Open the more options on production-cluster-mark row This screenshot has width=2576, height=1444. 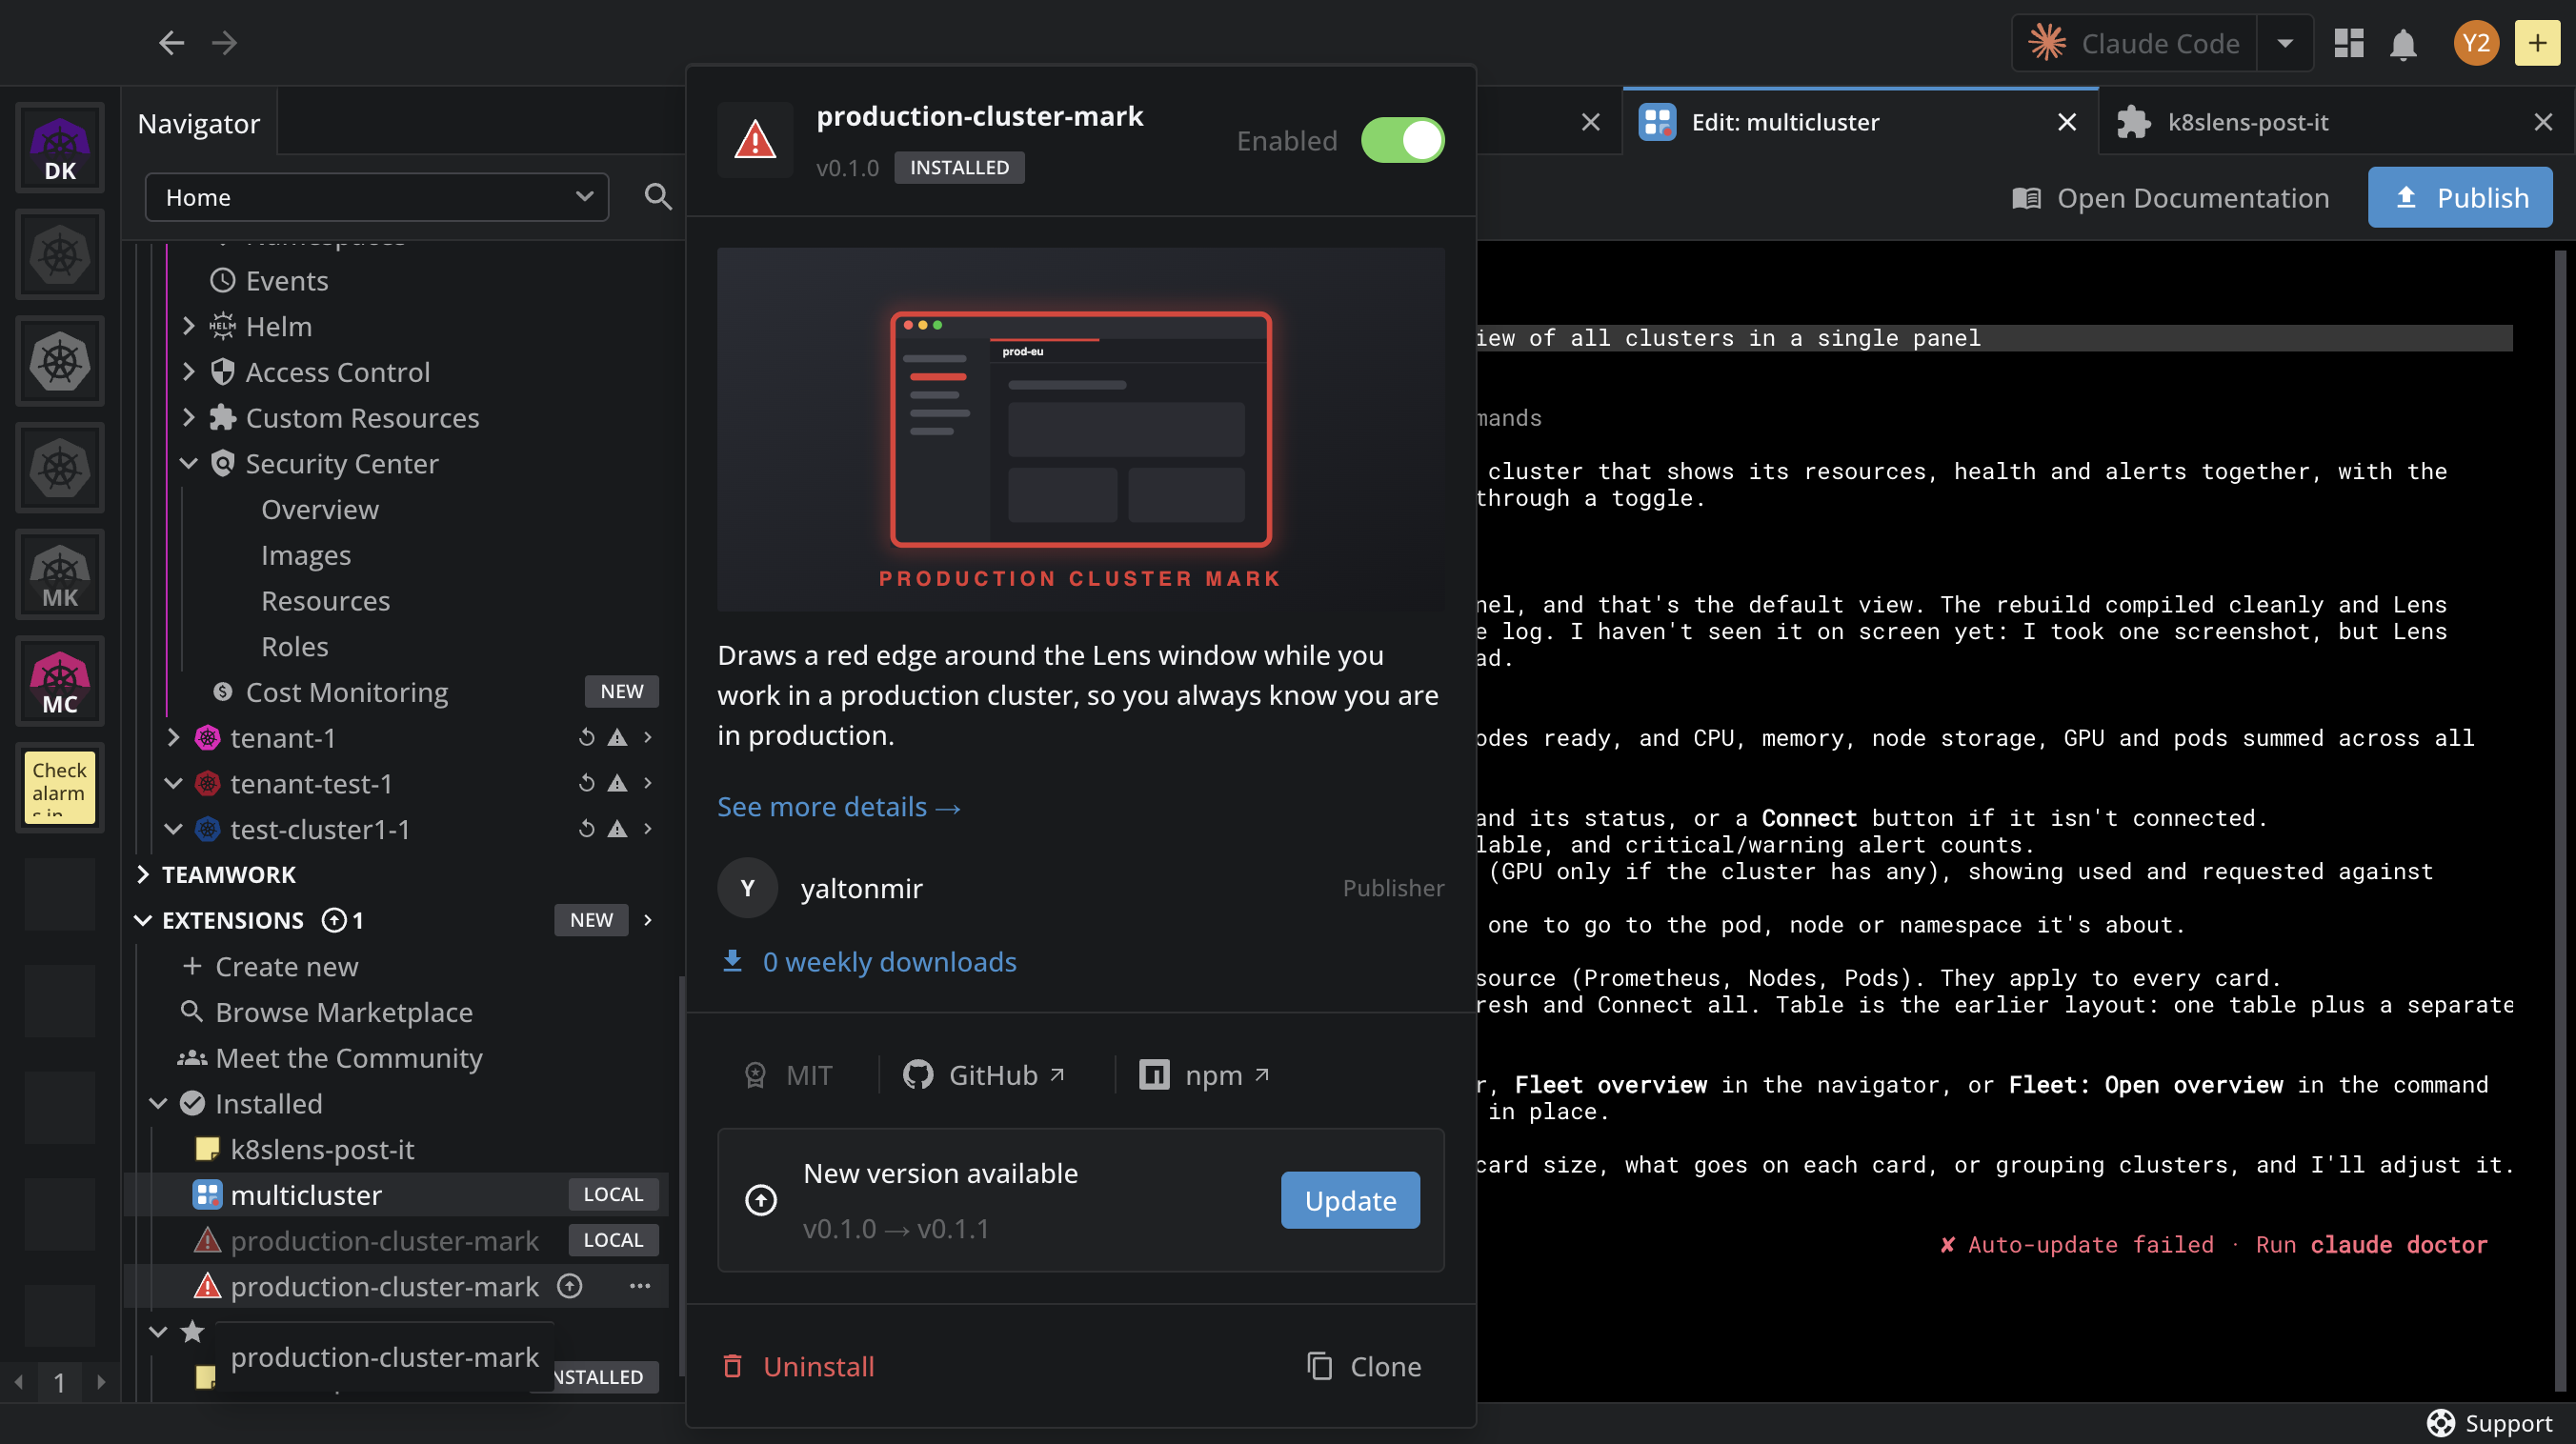tap(640, 1286)
